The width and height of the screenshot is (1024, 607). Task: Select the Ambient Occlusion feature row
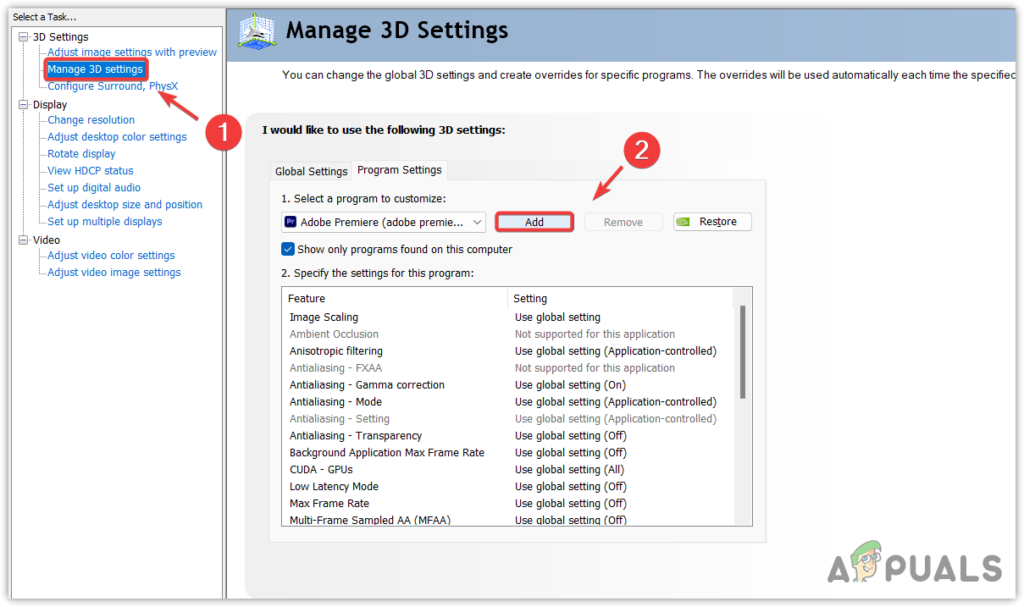(507, 335)
